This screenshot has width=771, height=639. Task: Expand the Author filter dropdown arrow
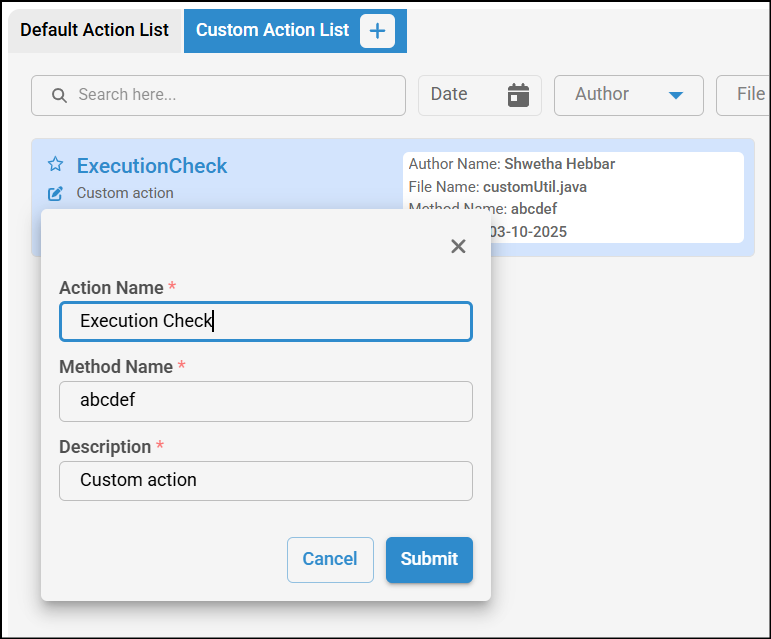[x=675, y=95]
